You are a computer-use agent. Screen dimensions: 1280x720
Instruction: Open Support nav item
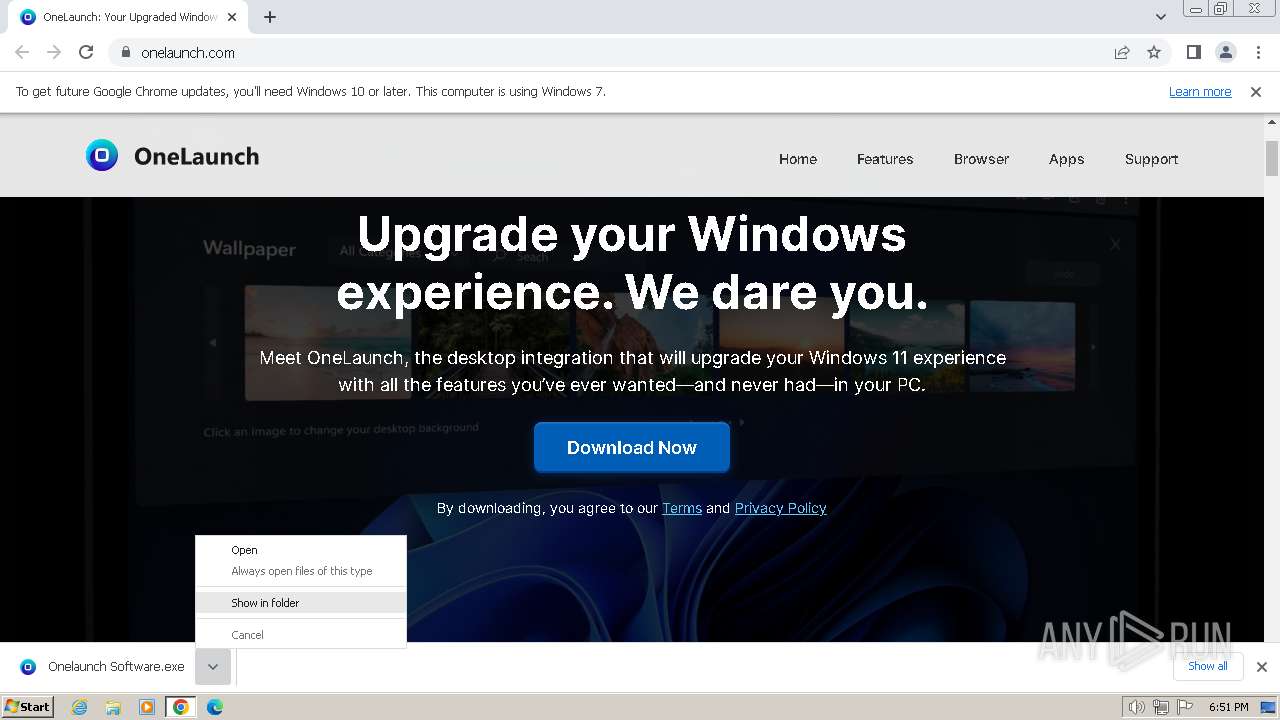[1151, 159]
